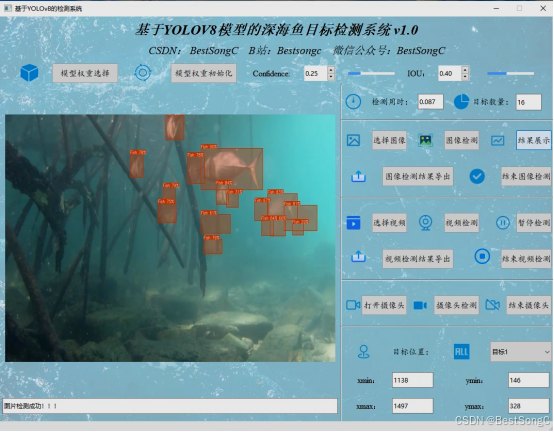
Task: Click the IOU slider
Action: 510,73
